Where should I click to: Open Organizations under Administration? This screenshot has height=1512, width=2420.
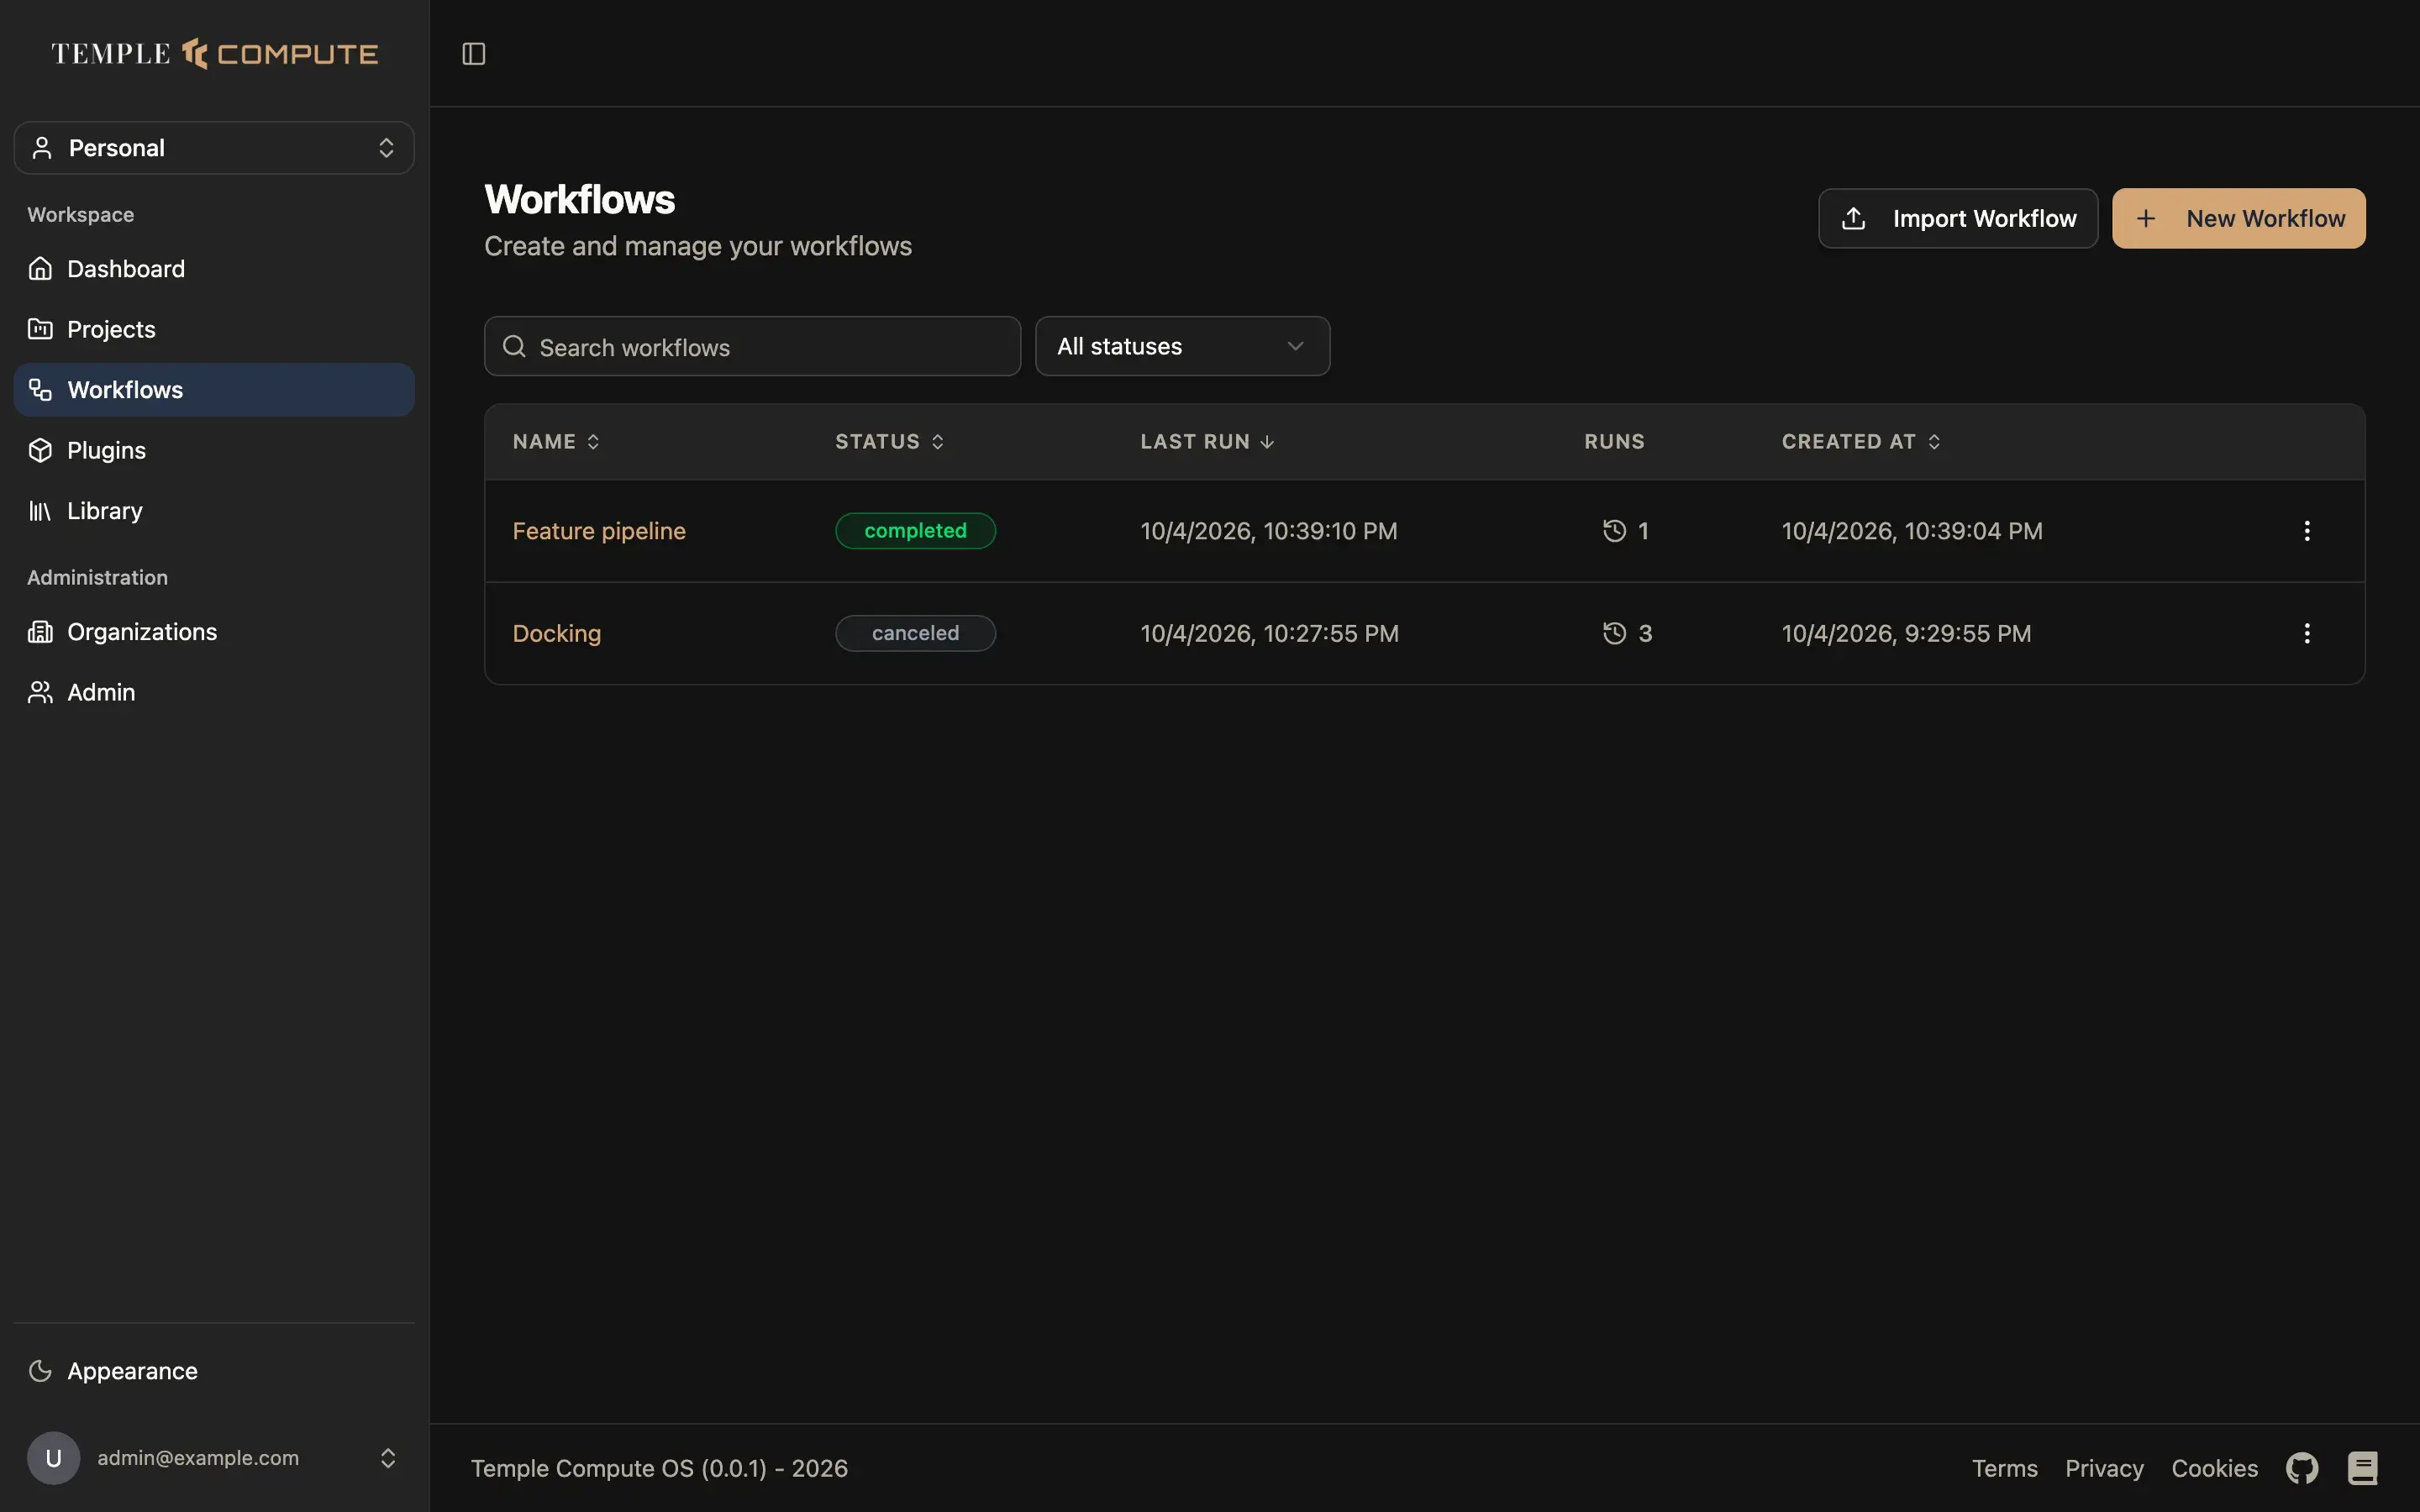coord(214,632)
